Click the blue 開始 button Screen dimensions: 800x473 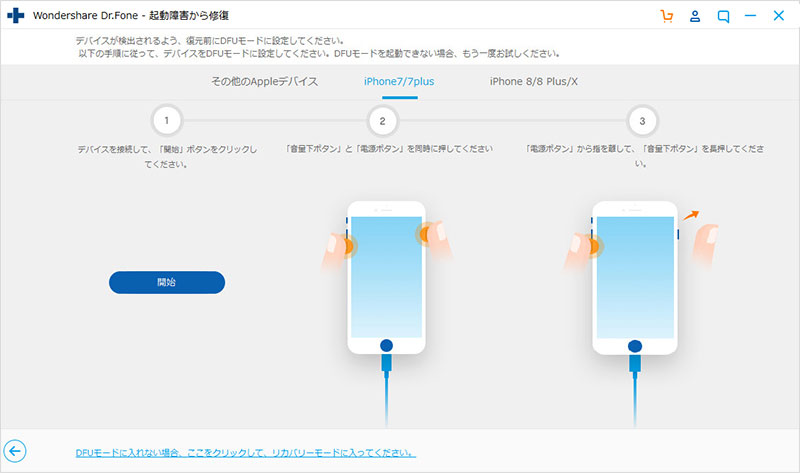tap(167, 282)
